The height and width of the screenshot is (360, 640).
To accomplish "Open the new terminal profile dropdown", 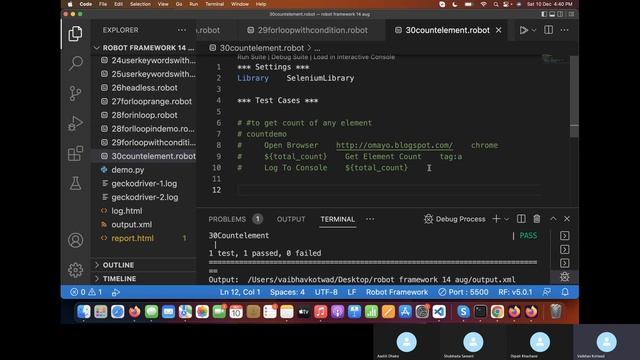I will [507, 219].
